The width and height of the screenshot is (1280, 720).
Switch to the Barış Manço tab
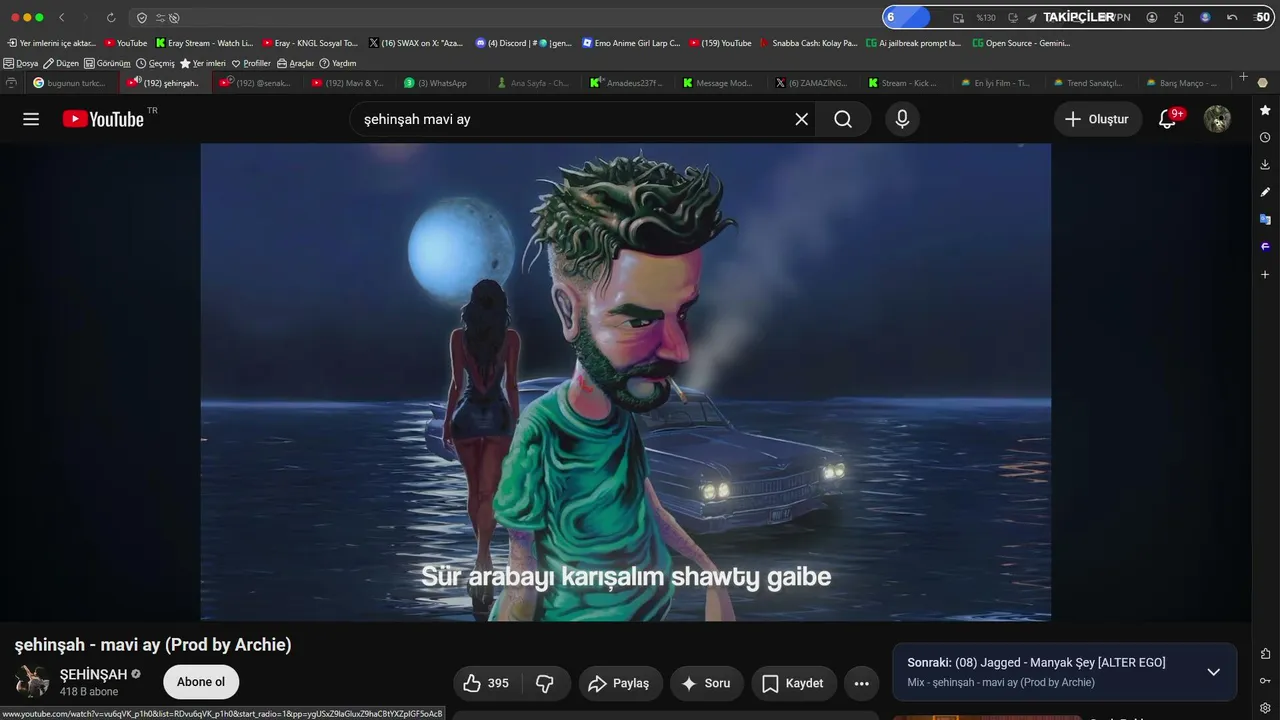tap(1183, 83)
